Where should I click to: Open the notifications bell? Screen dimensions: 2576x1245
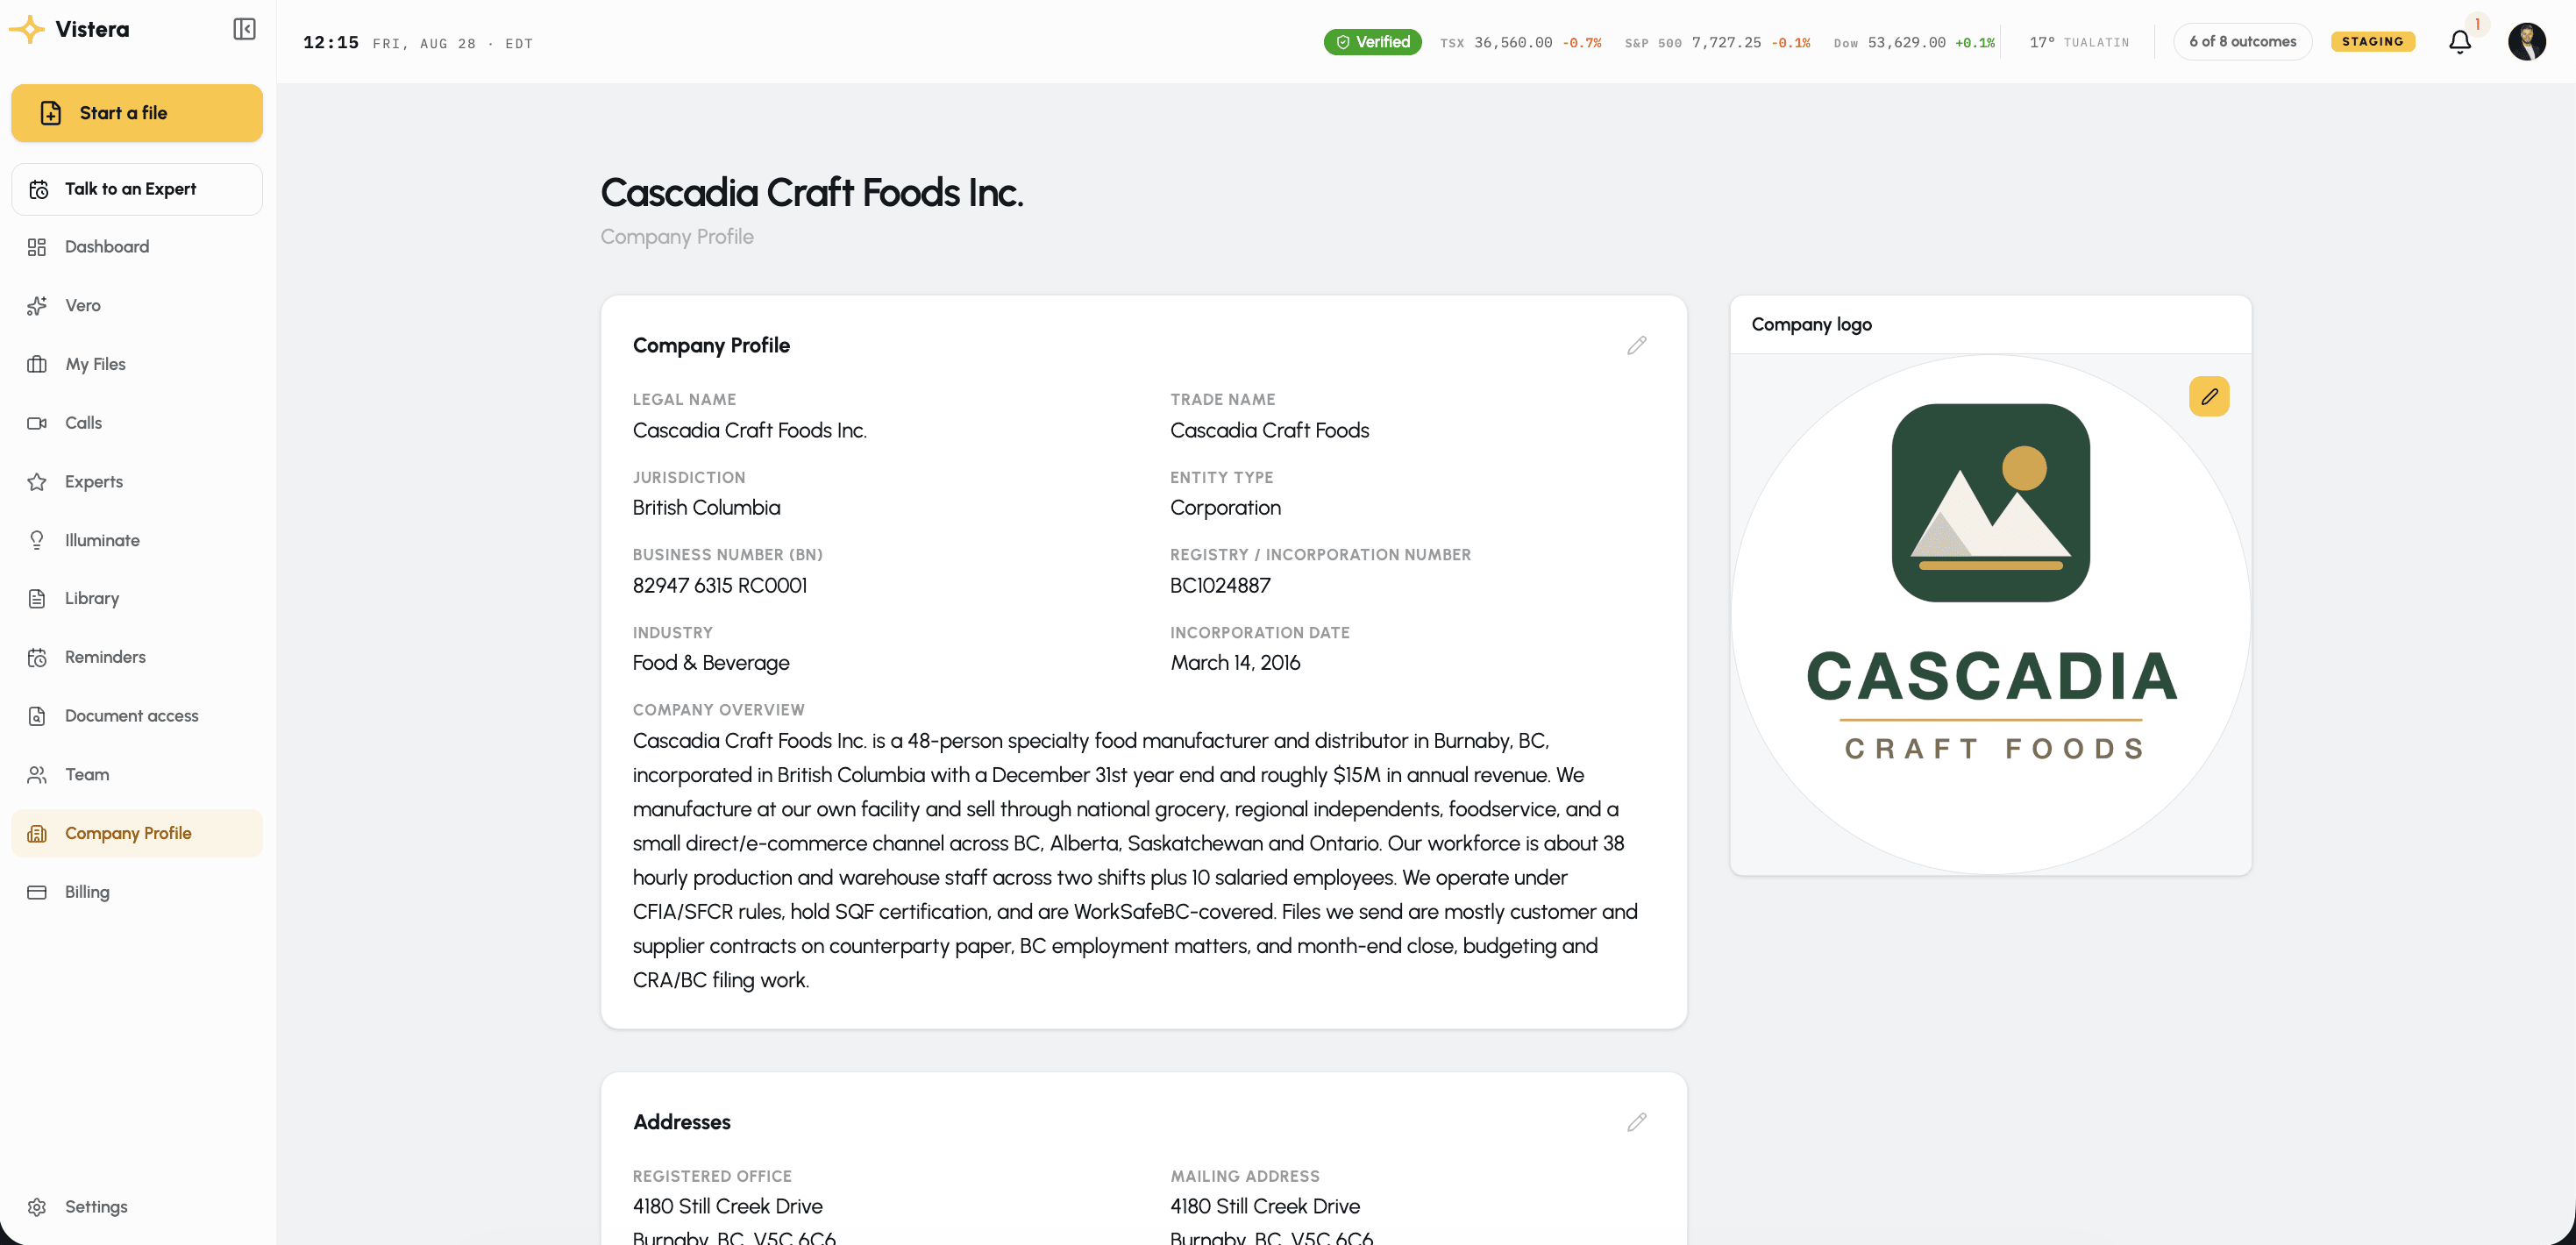[2459, 42]
